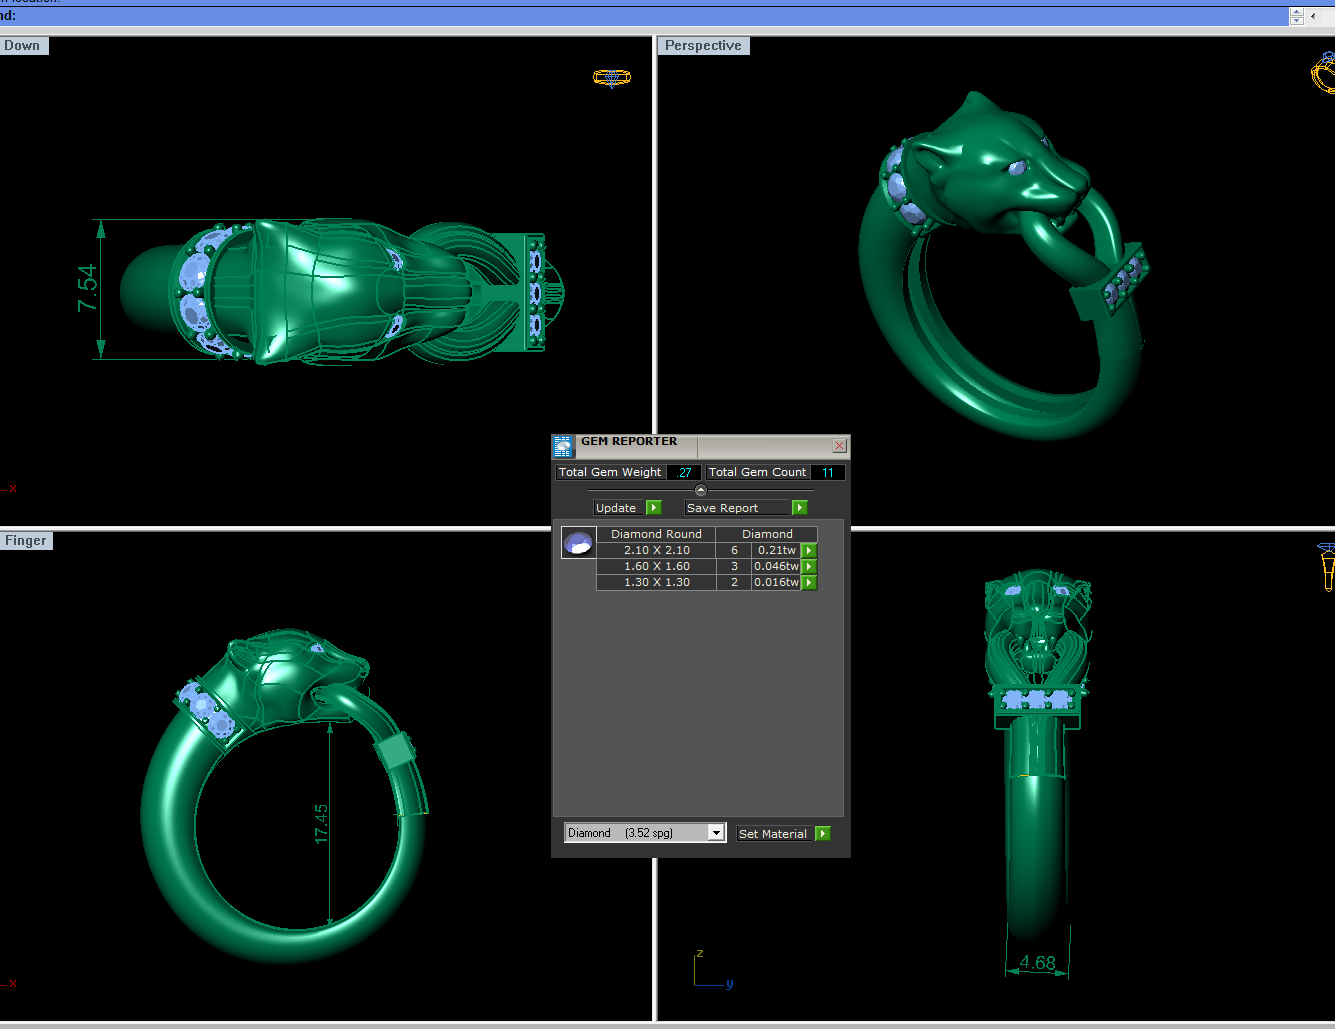Activate the Down viewport label
This screenshot has width=1335, height=1029.
(x=22, y=46)
